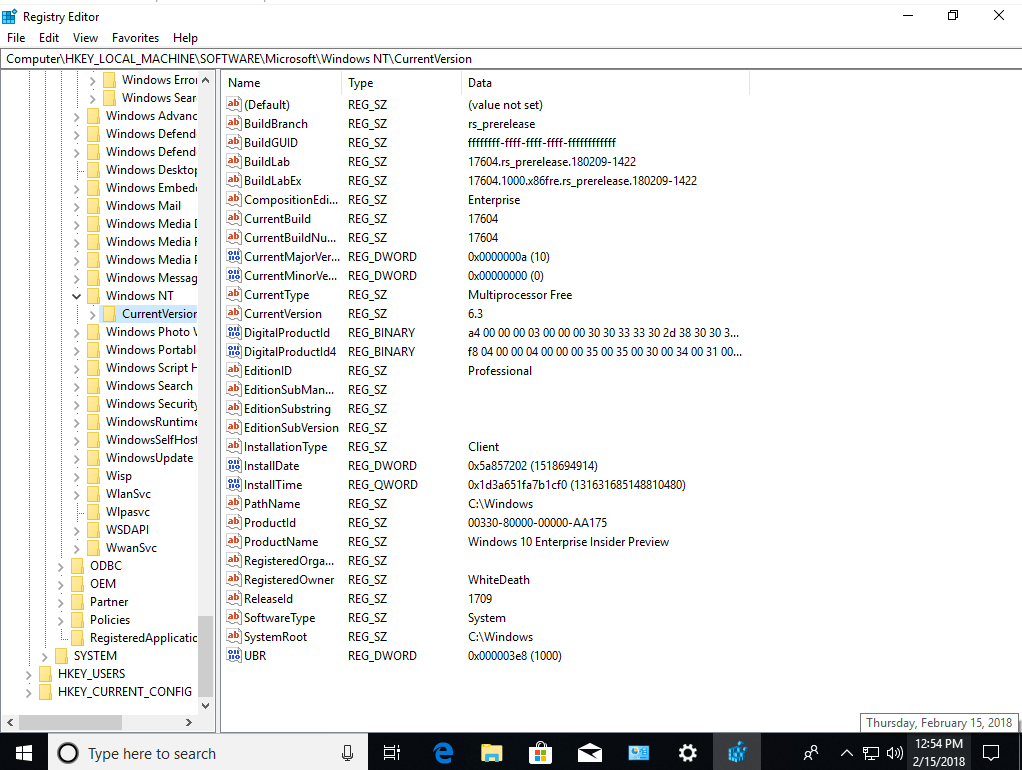
Task: Expand the WindowsUpdate key
Action: coord(76,458)
